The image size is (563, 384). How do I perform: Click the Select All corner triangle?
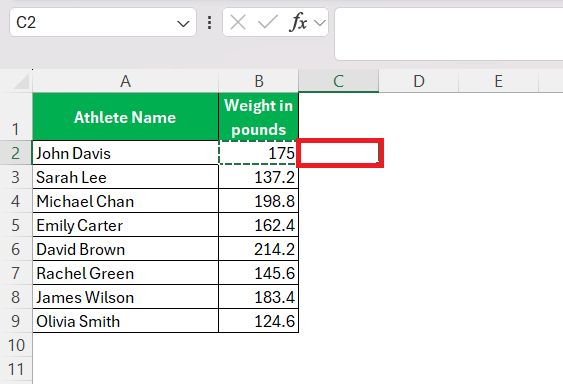click(21, 81)
